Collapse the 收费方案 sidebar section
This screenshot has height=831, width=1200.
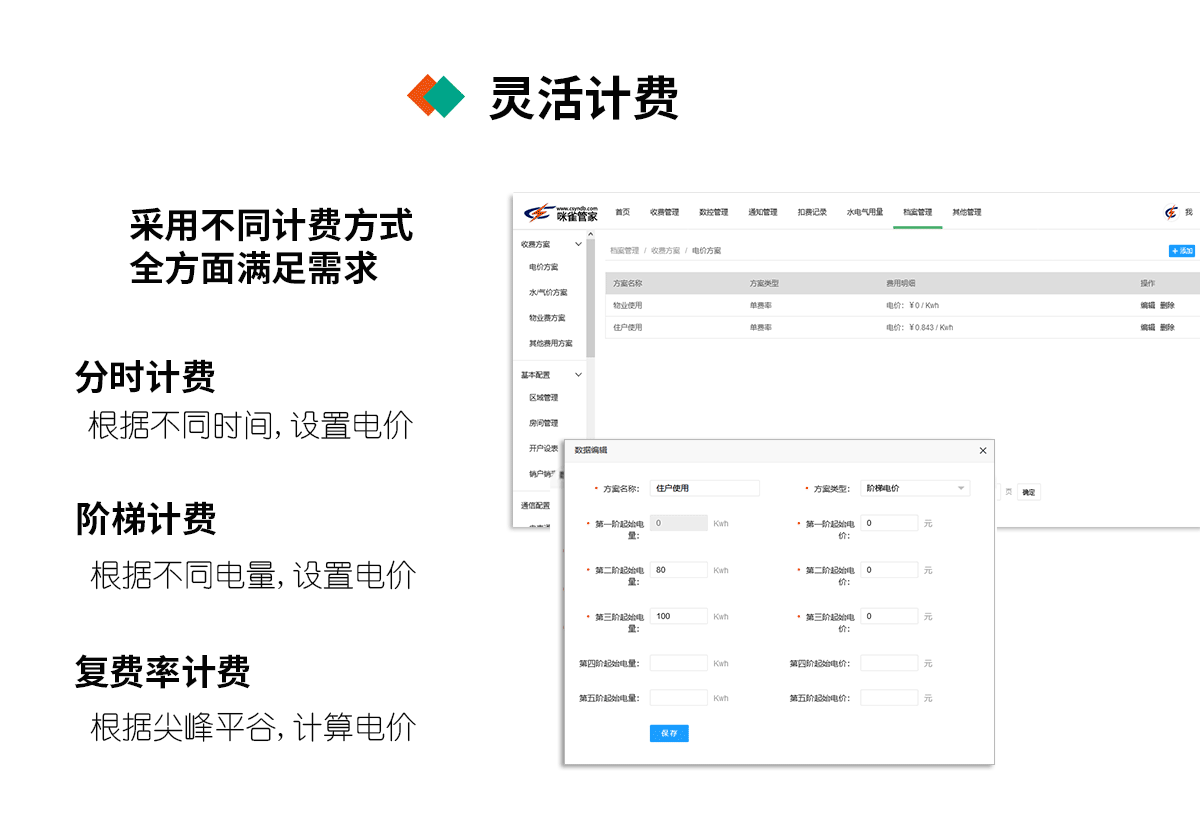click(x=577, y=244)
